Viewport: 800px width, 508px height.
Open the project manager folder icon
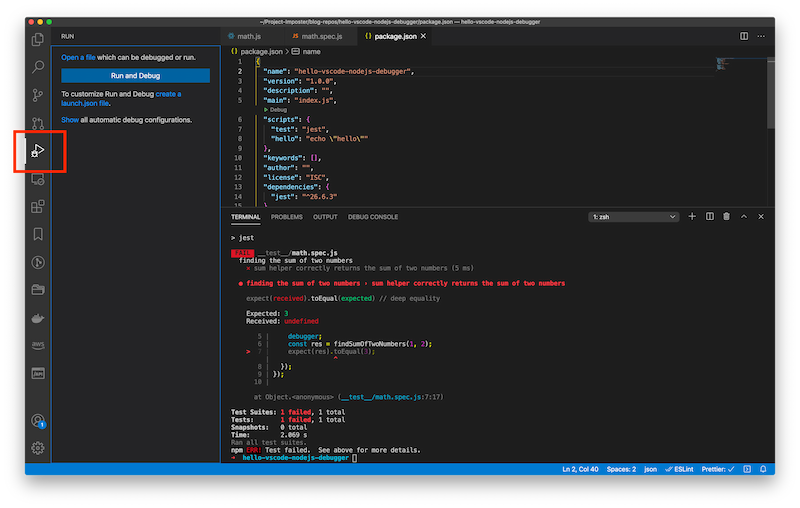pyautogui.click(x=38, y=290)
